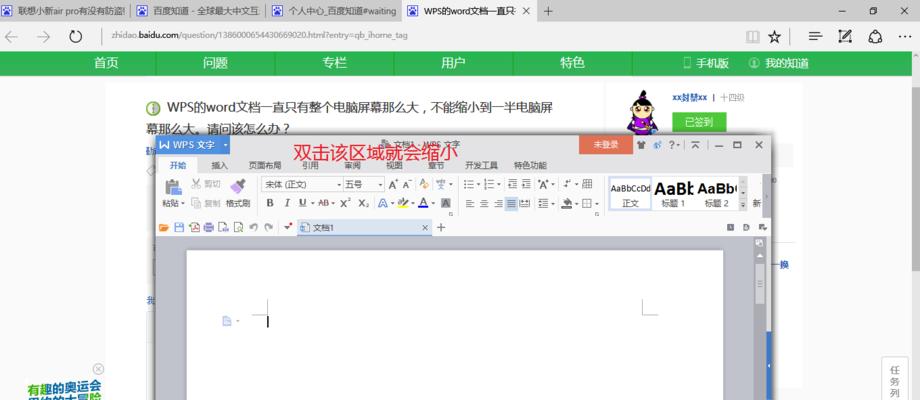This screenshot has height=400, width=920.
Task: Increase font size with A+ icon
Action: 393,184
